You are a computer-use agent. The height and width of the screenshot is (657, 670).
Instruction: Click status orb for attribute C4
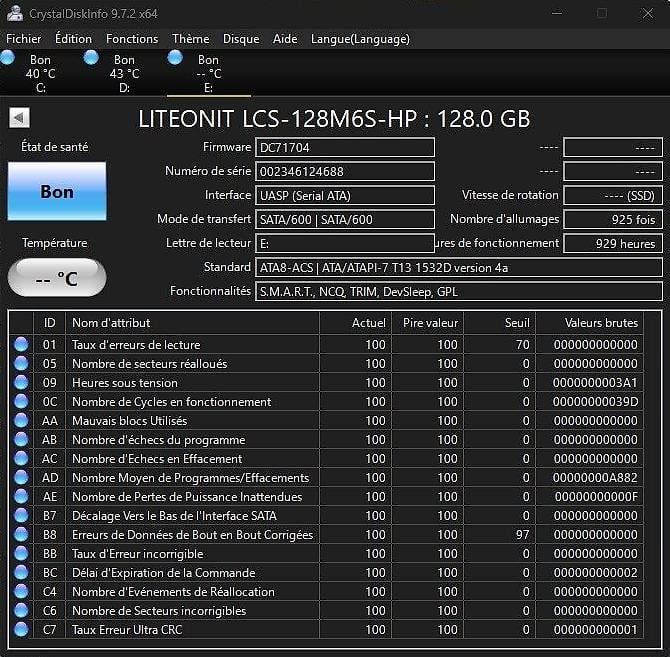[21, 592]
